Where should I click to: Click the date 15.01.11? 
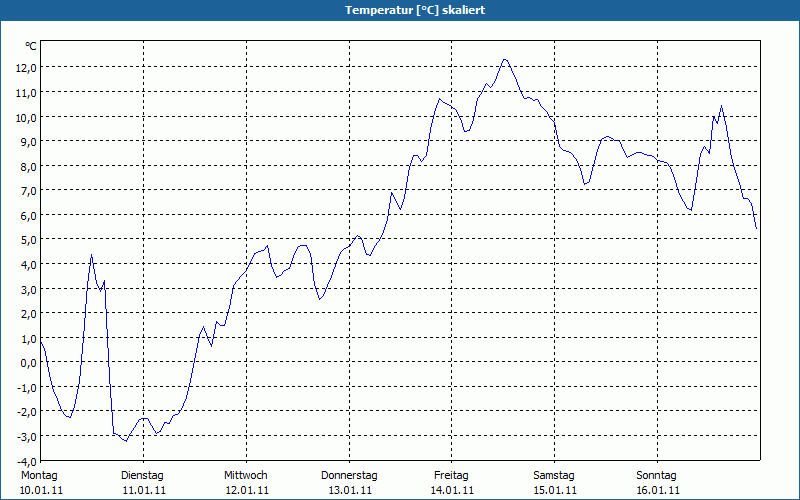point(555,490)
